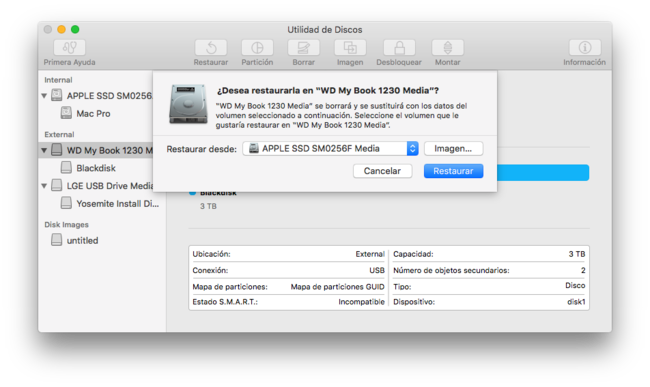The image size is (650, 387).
Task: Open the Restaurar desde source dropdown
Action: [x=330, y=148]
